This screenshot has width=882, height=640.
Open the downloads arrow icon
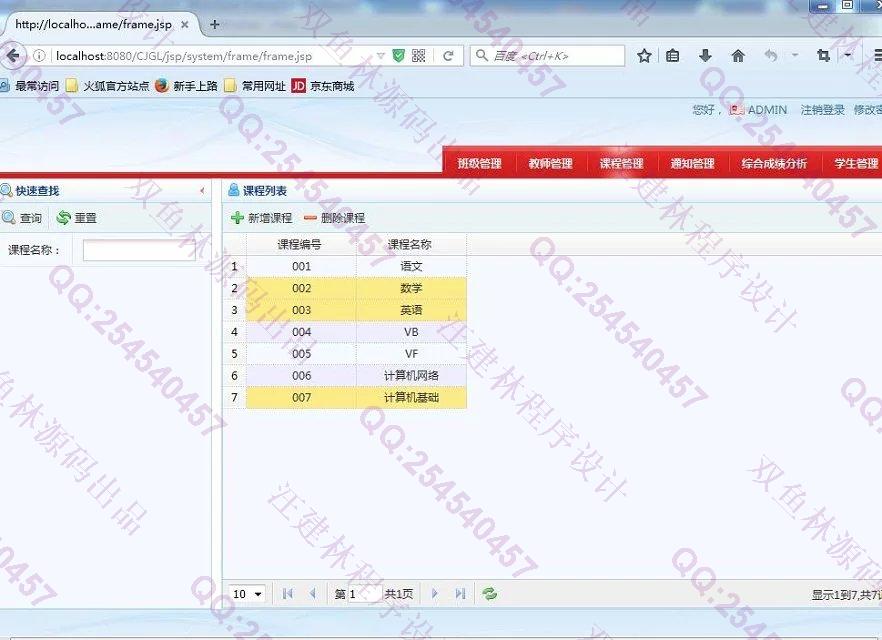coord(705,55)
